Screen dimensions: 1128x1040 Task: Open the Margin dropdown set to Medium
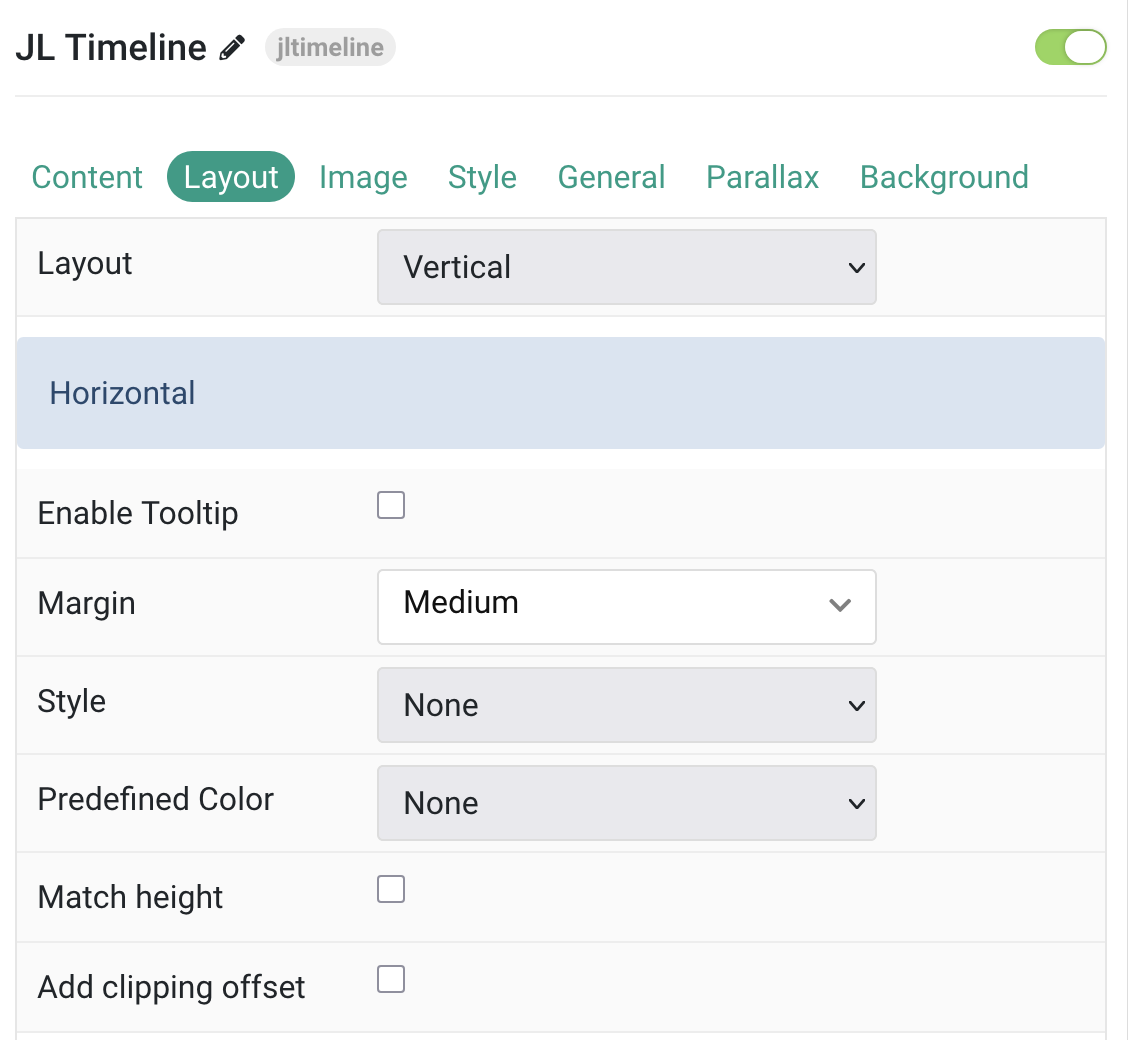pos(627,607)
